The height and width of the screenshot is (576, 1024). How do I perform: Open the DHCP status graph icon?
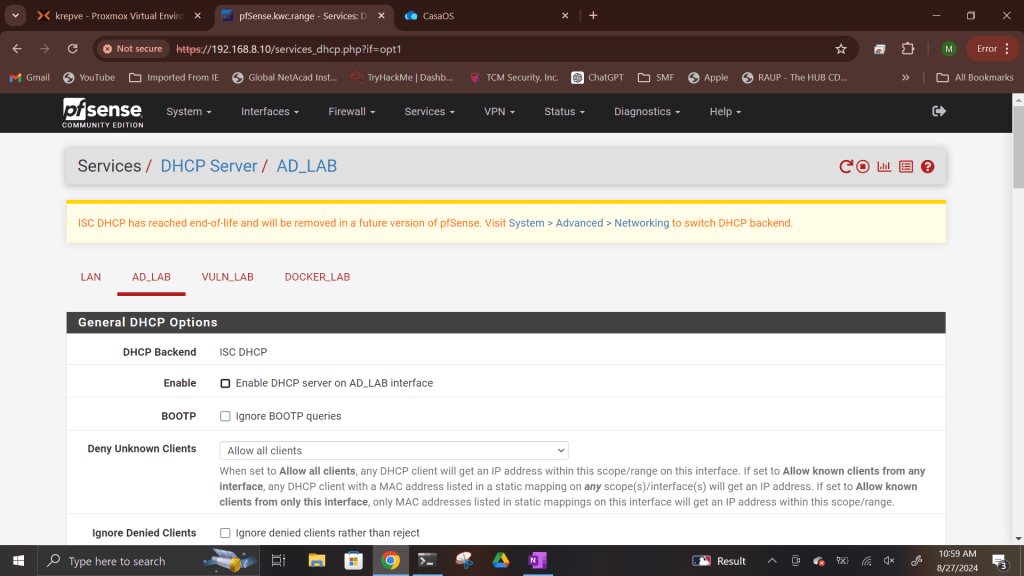pyautogui.click(x=884, y=167)
